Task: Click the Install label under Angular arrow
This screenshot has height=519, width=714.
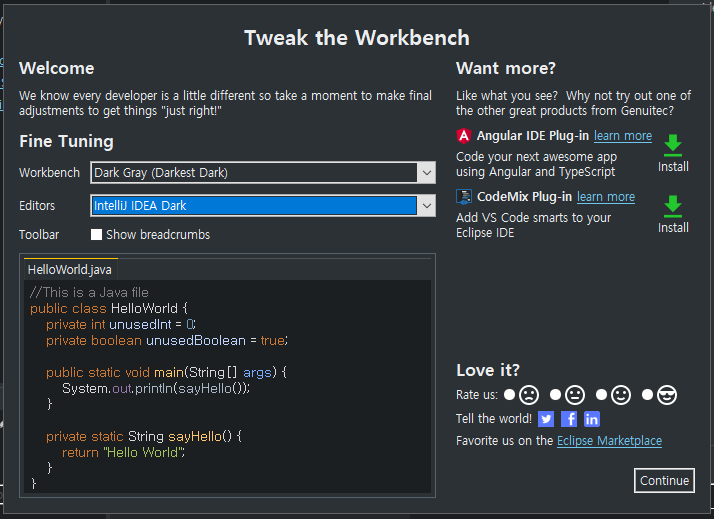Action: coord(673,167)
